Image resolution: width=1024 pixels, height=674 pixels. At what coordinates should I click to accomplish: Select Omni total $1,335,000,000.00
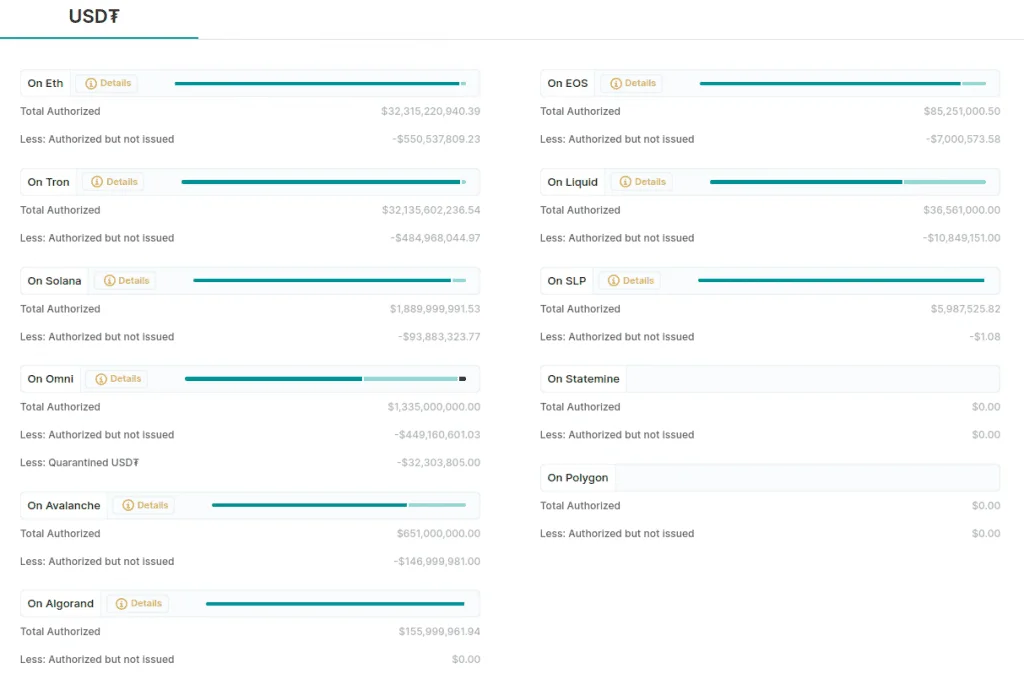click(x=434, y=406)
